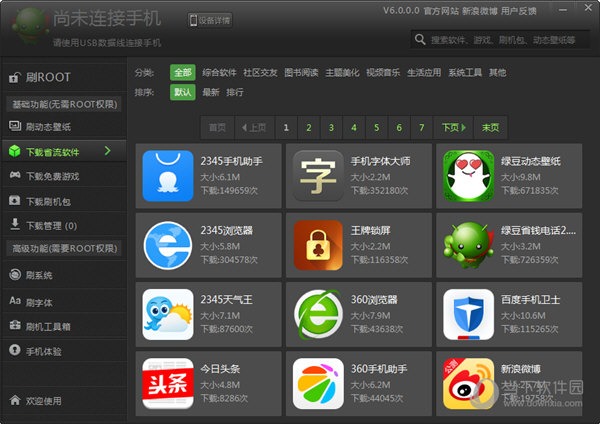Go to page 3
This screenshot has width=600, height=424.
tap(331, 127)
